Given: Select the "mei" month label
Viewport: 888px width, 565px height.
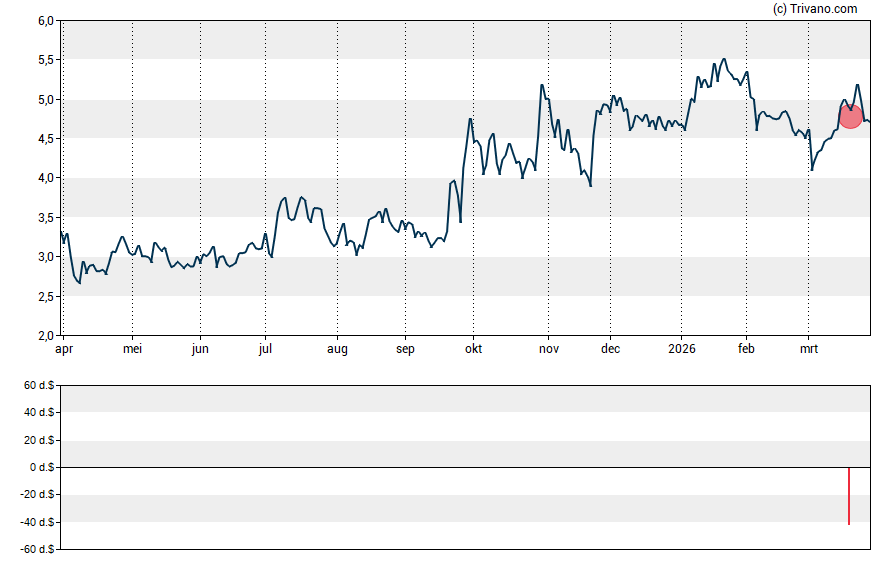Looking at the screenshot, I should tap(133, 349).
